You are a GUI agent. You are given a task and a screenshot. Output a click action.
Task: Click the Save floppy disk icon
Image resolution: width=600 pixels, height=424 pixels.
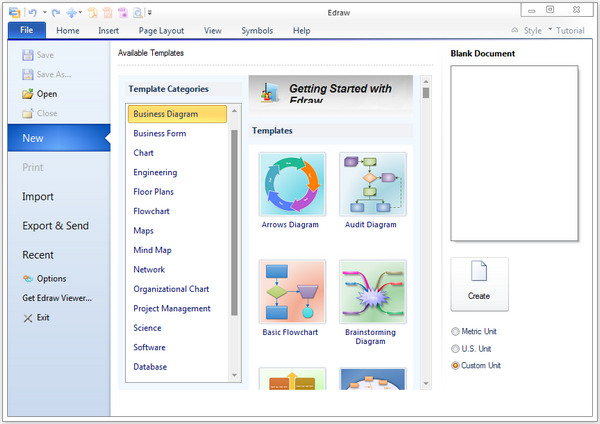tap(28, 55)
